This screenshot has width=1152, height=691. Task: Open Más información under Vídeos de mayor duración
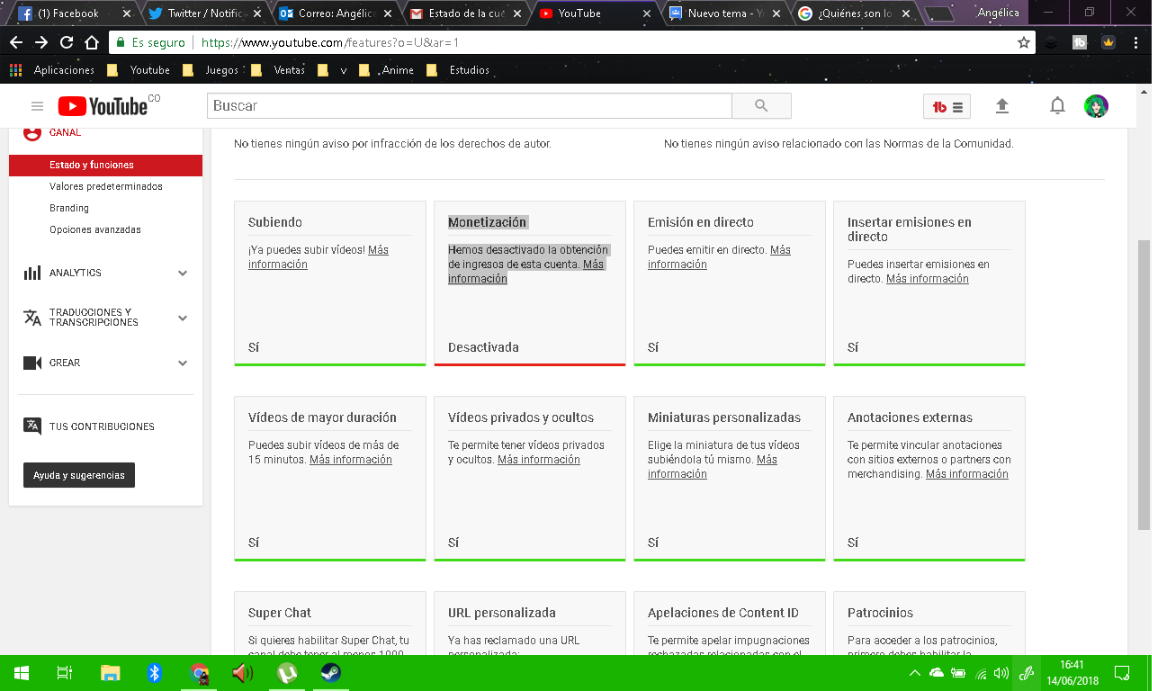350,460
